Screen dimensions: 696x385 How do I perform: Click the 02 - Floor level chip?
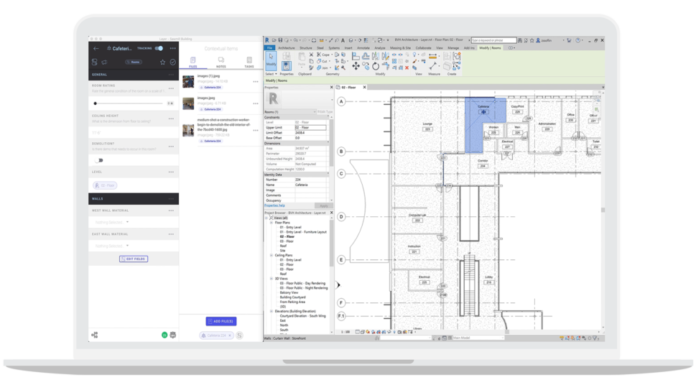(105, 185)
